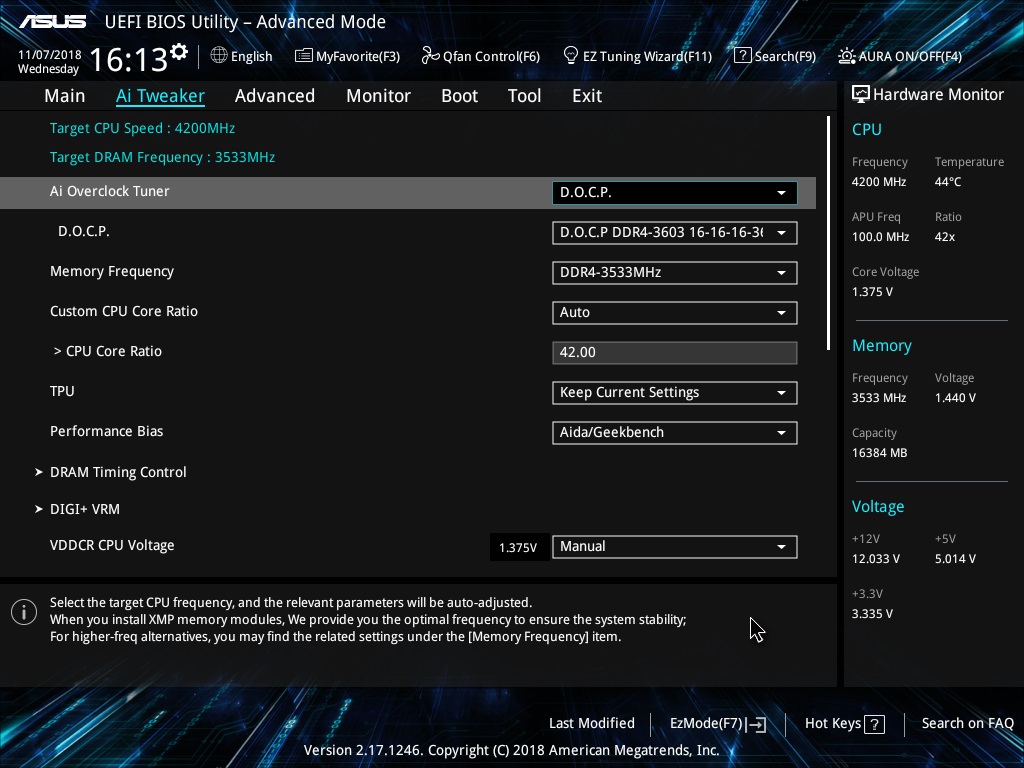Switch to EzMode(F7)

pos(718,724)
